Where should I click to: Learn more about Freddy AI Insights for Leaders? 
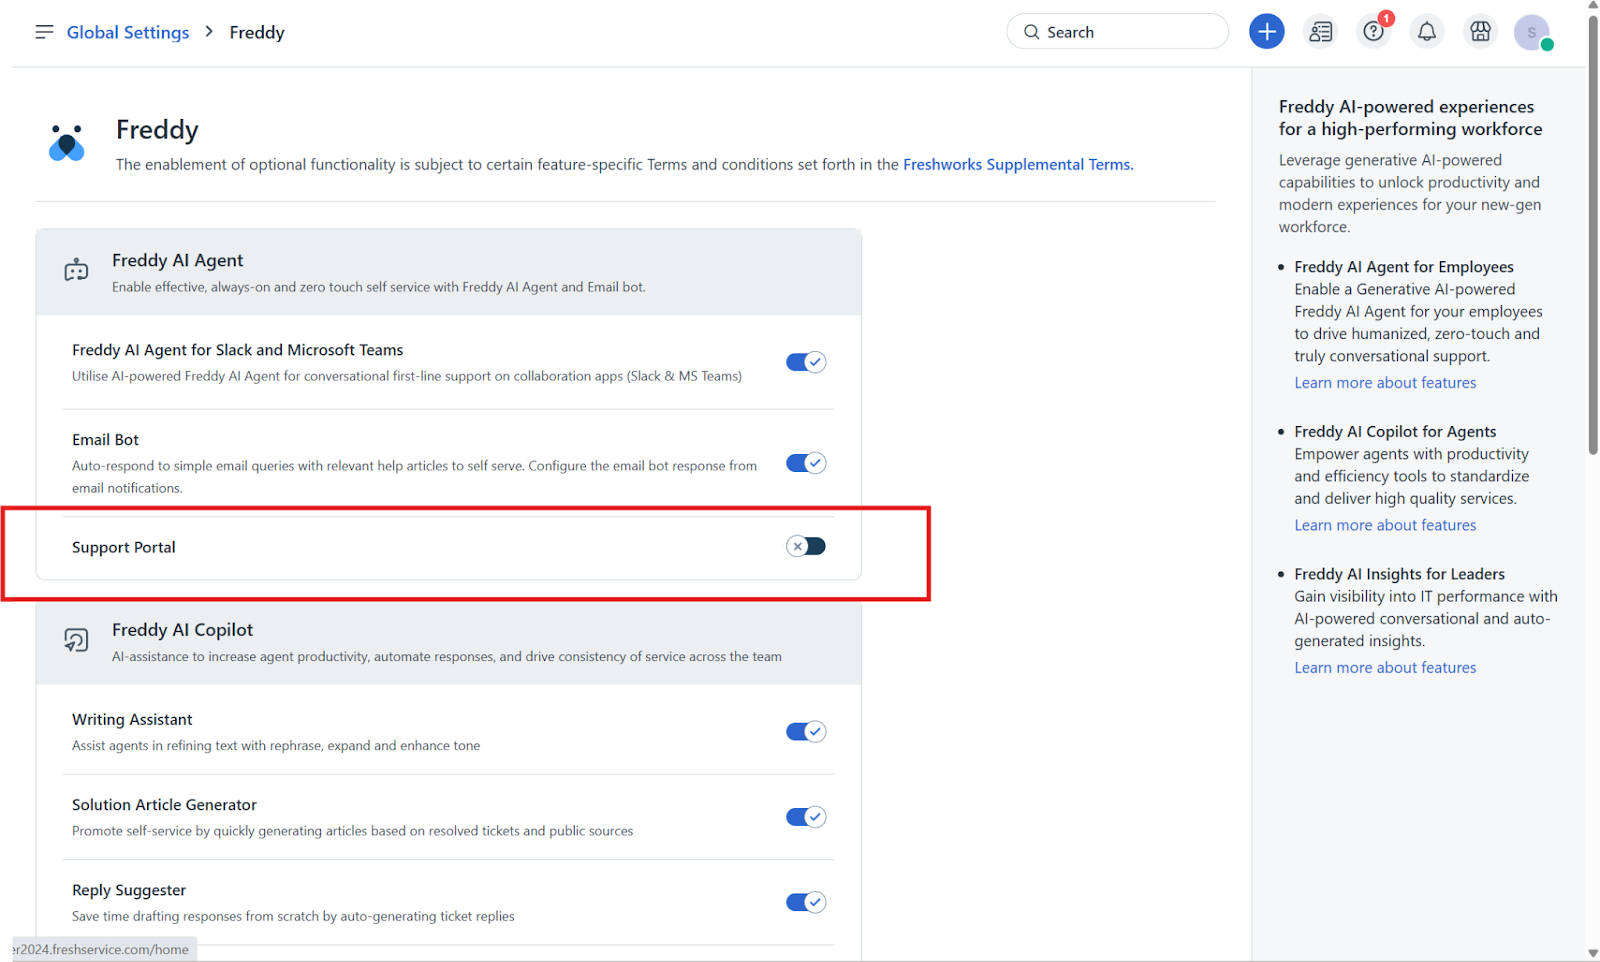tap(1385, 668)
